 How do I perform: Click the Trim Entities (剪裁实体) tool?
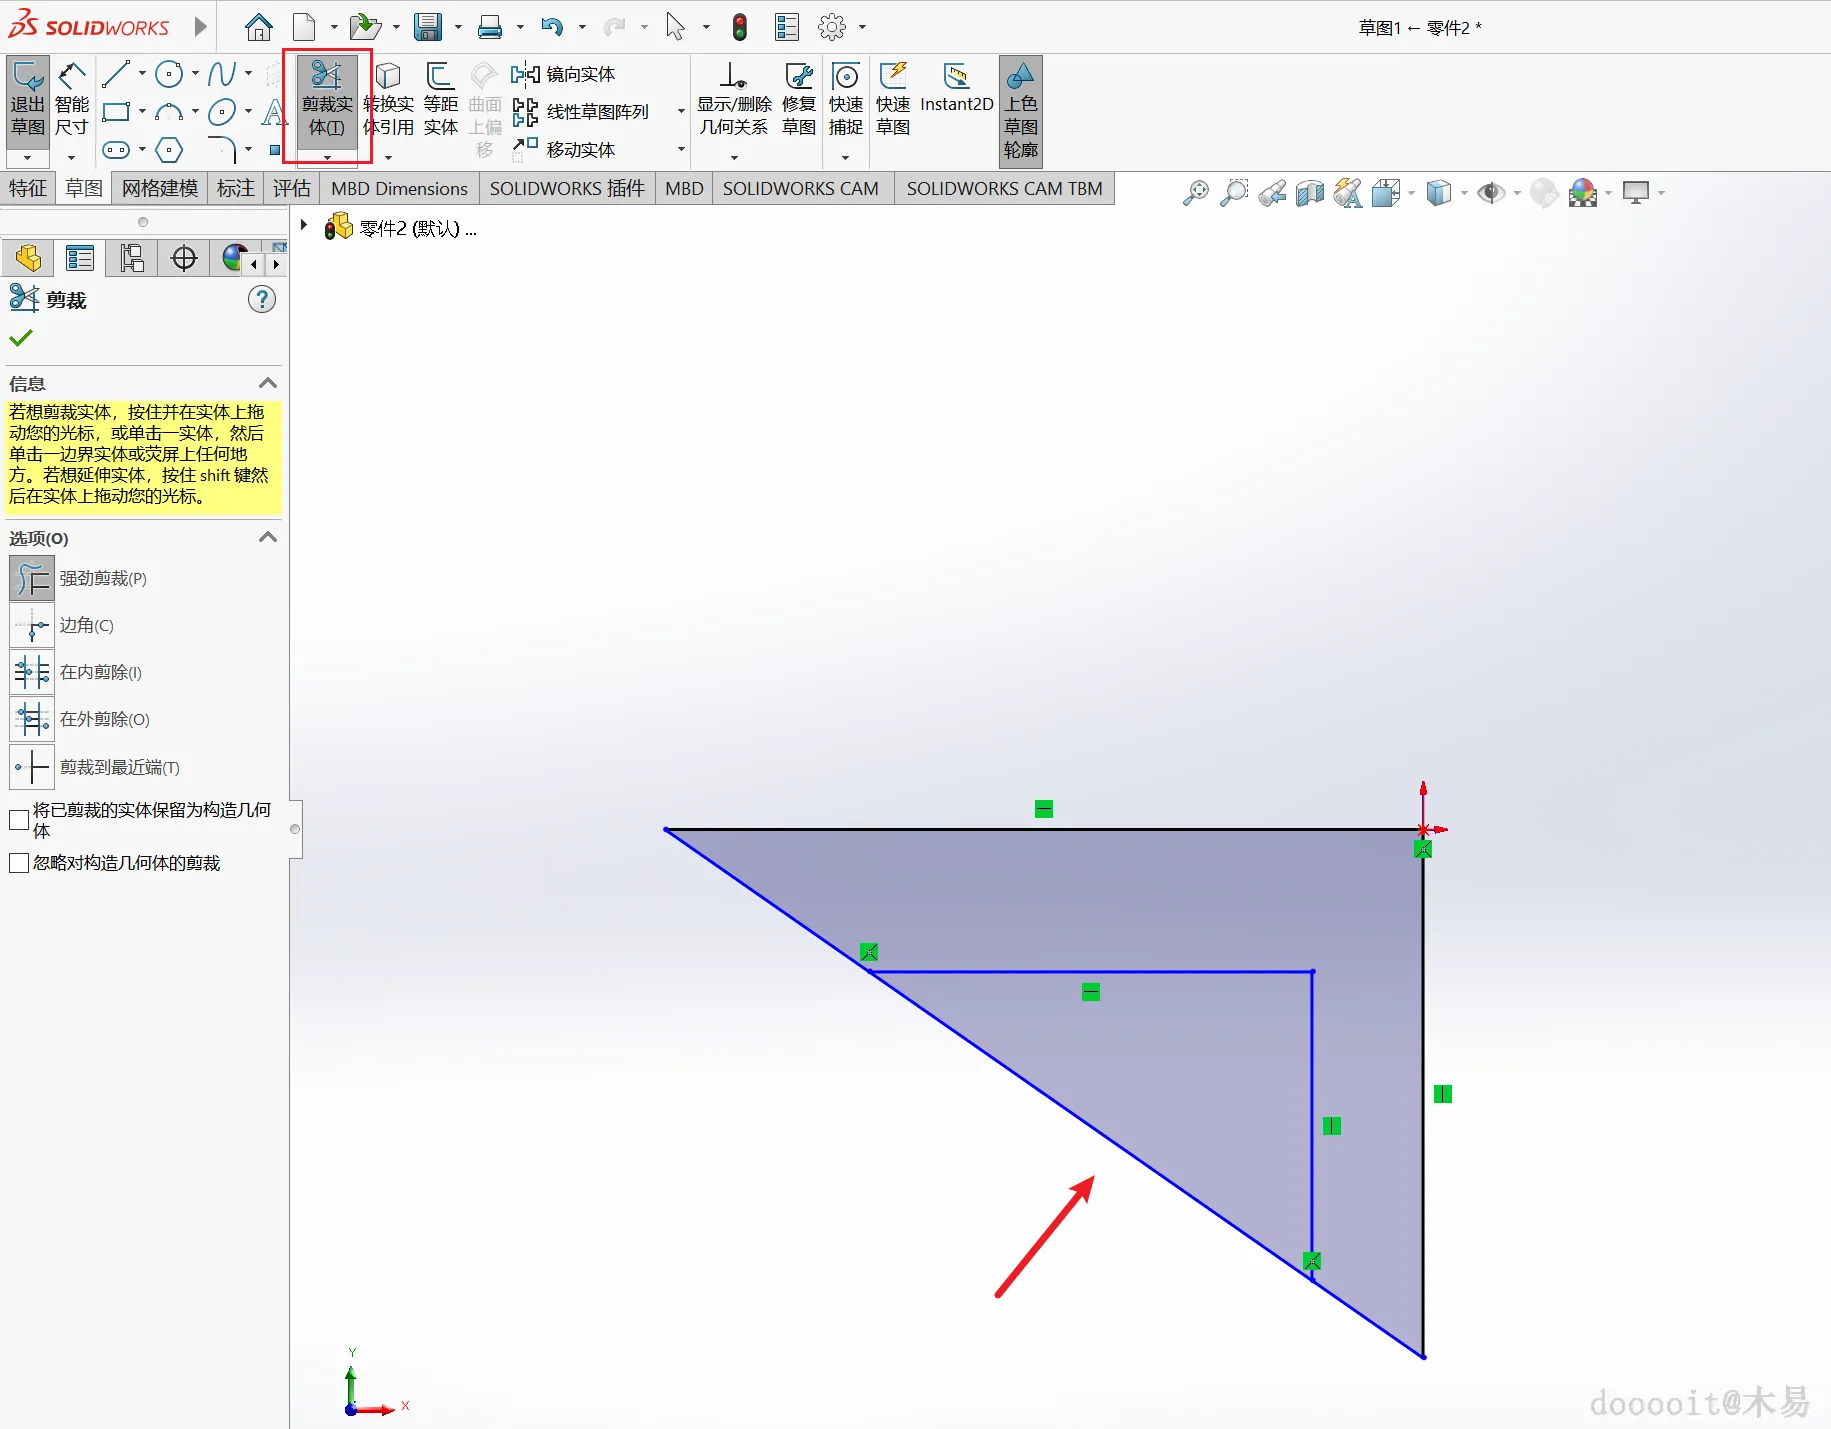click(x=327, y=99)
